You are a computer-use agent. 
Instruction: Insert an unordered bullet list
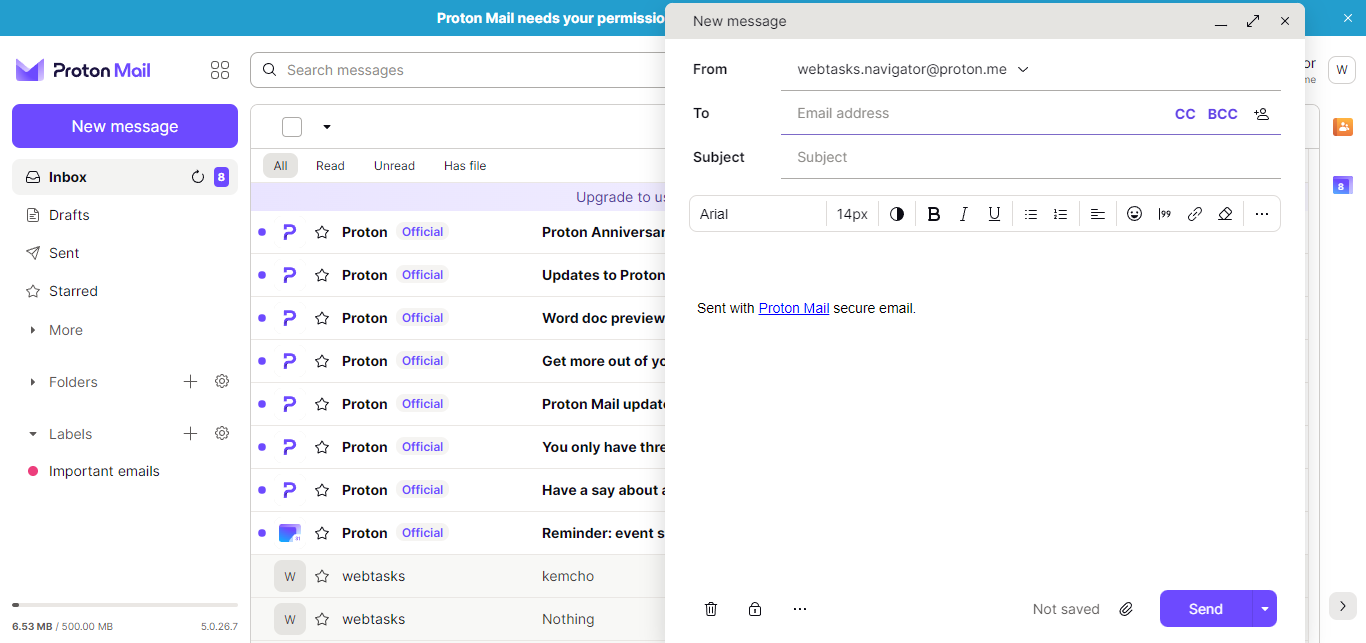[1031, 214]
